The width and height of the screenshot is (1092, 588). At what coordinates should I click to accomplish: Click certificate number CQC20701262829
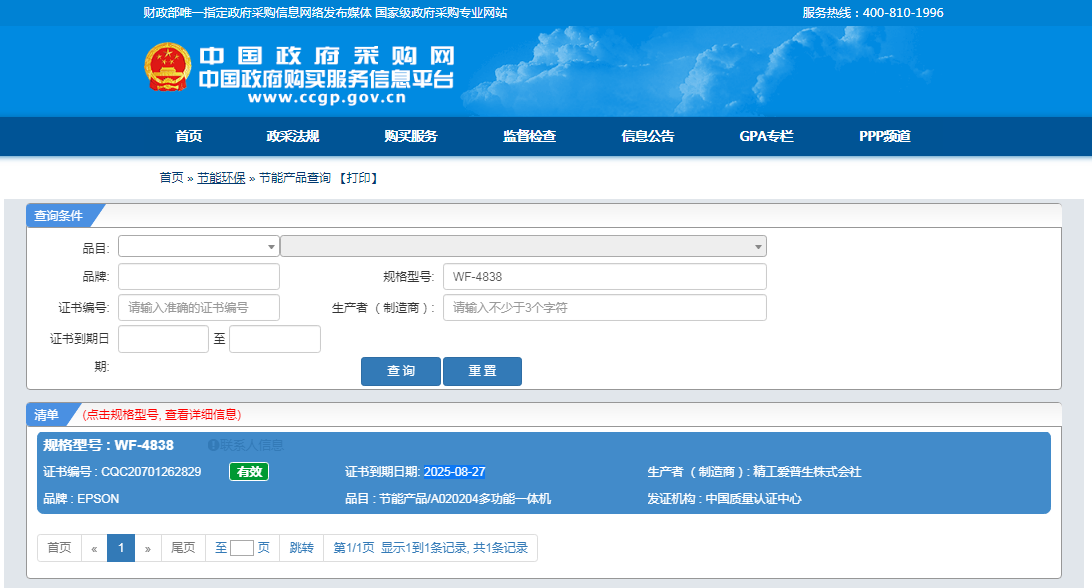pyautogui.click(x=151, y=472)
